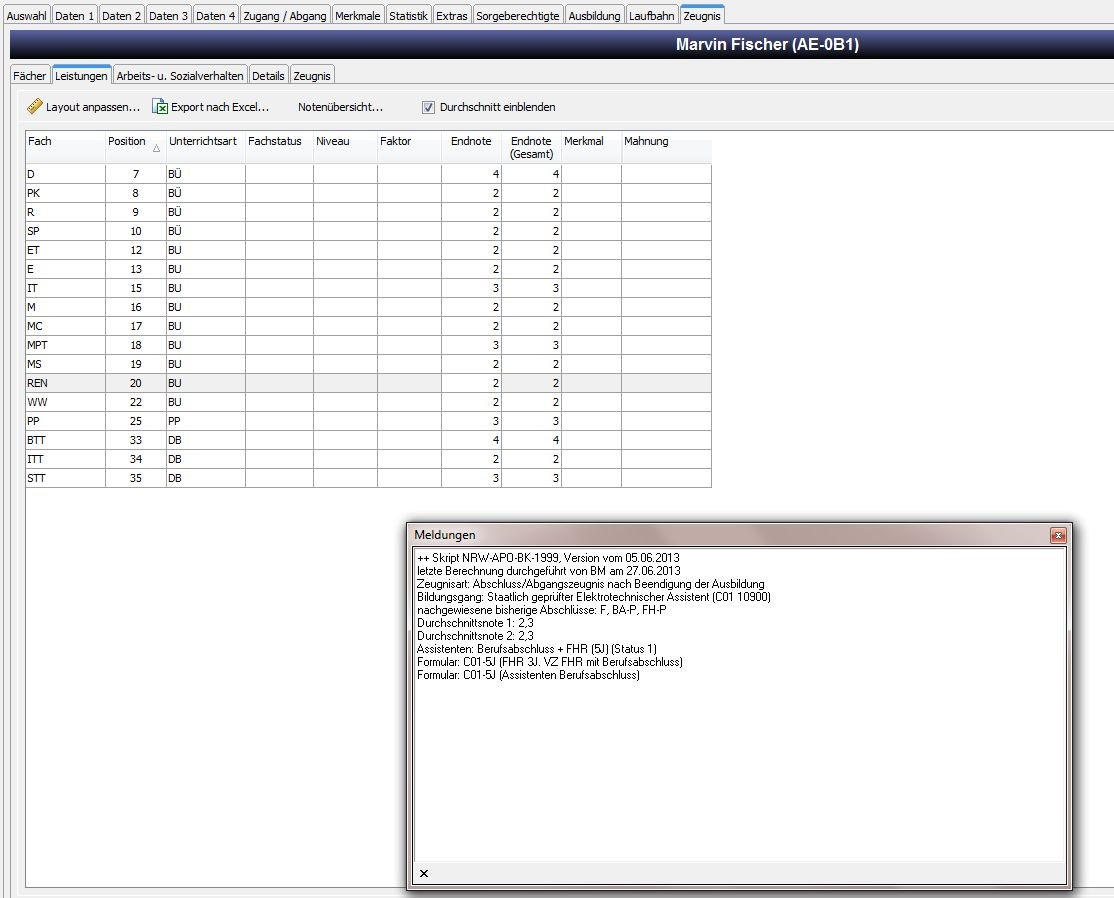Open the Laufbahn main tab
The image size is (1114, 898).
(651, 16)
